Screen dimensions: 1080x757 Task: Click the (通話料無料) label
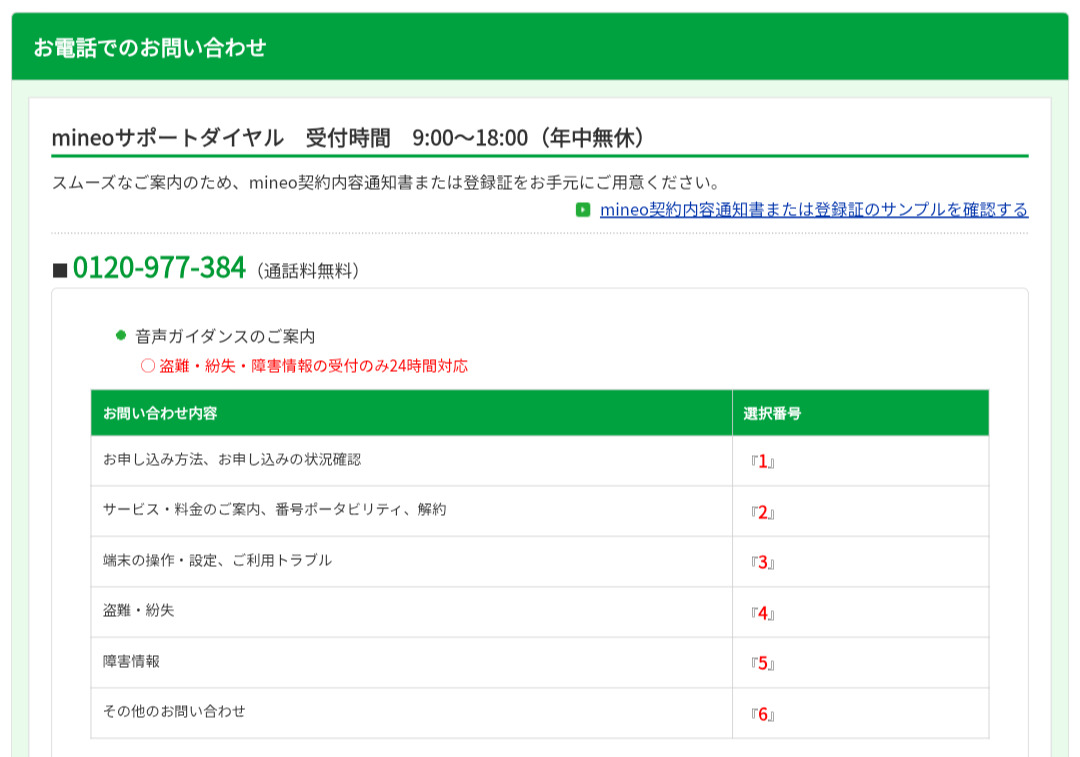tap(307, 271)
